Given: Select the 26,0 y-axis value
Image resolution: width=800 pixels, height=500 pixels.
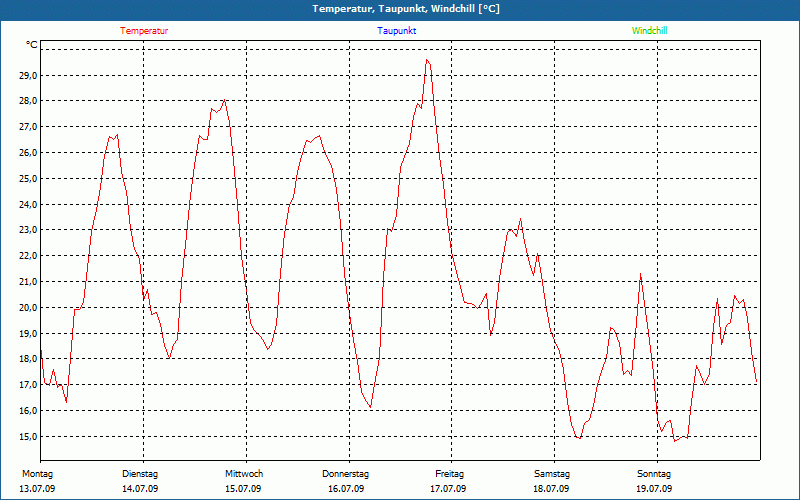Looking at the screenshot, I should pyautogui.click(x=27, y=153).
